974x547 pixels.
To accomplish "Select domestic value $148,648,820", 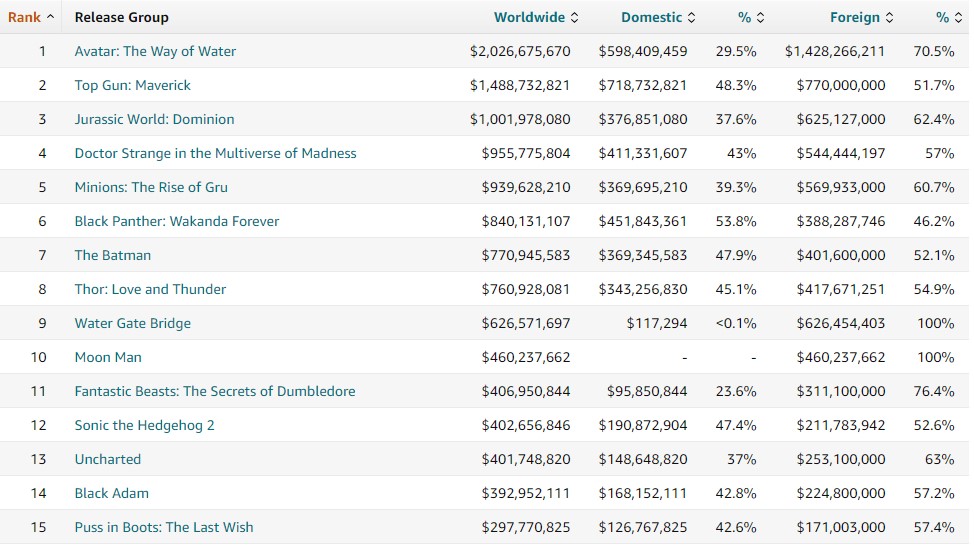I will click(643, 459).
